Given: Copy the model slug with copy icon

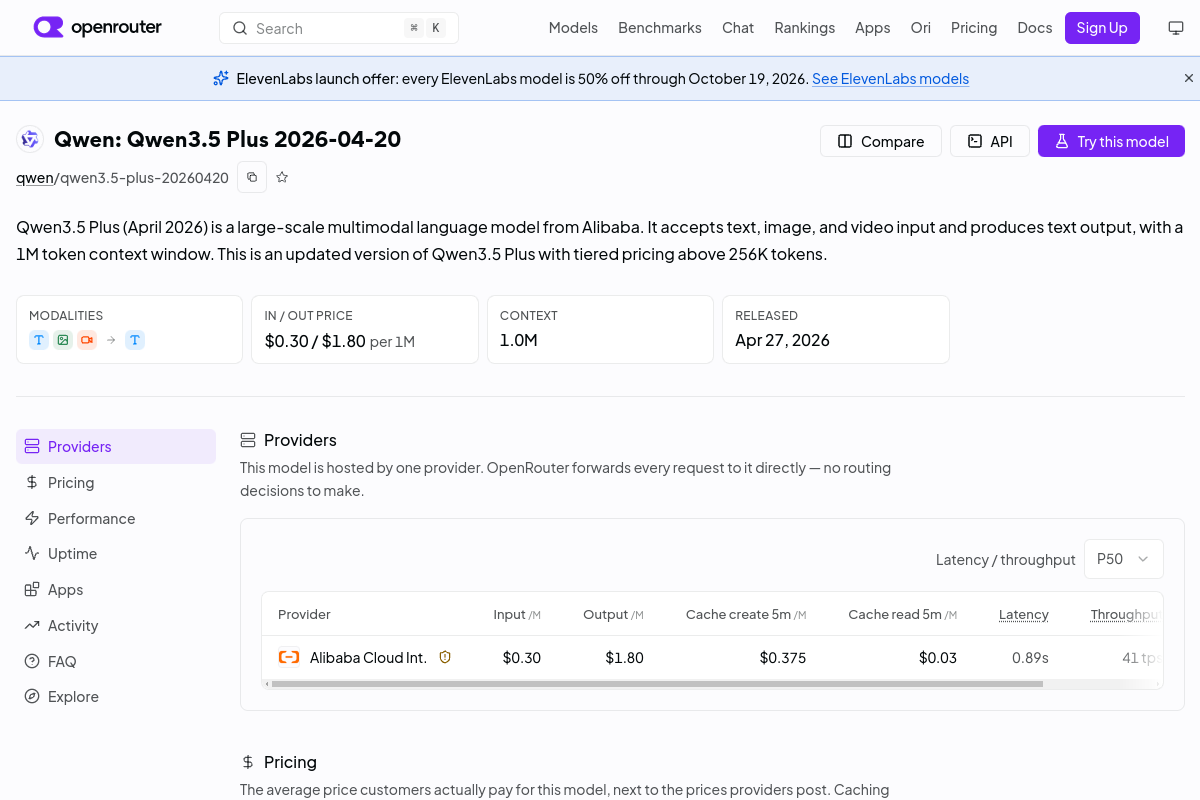Looking at the screenshot, I should point(252,177).
